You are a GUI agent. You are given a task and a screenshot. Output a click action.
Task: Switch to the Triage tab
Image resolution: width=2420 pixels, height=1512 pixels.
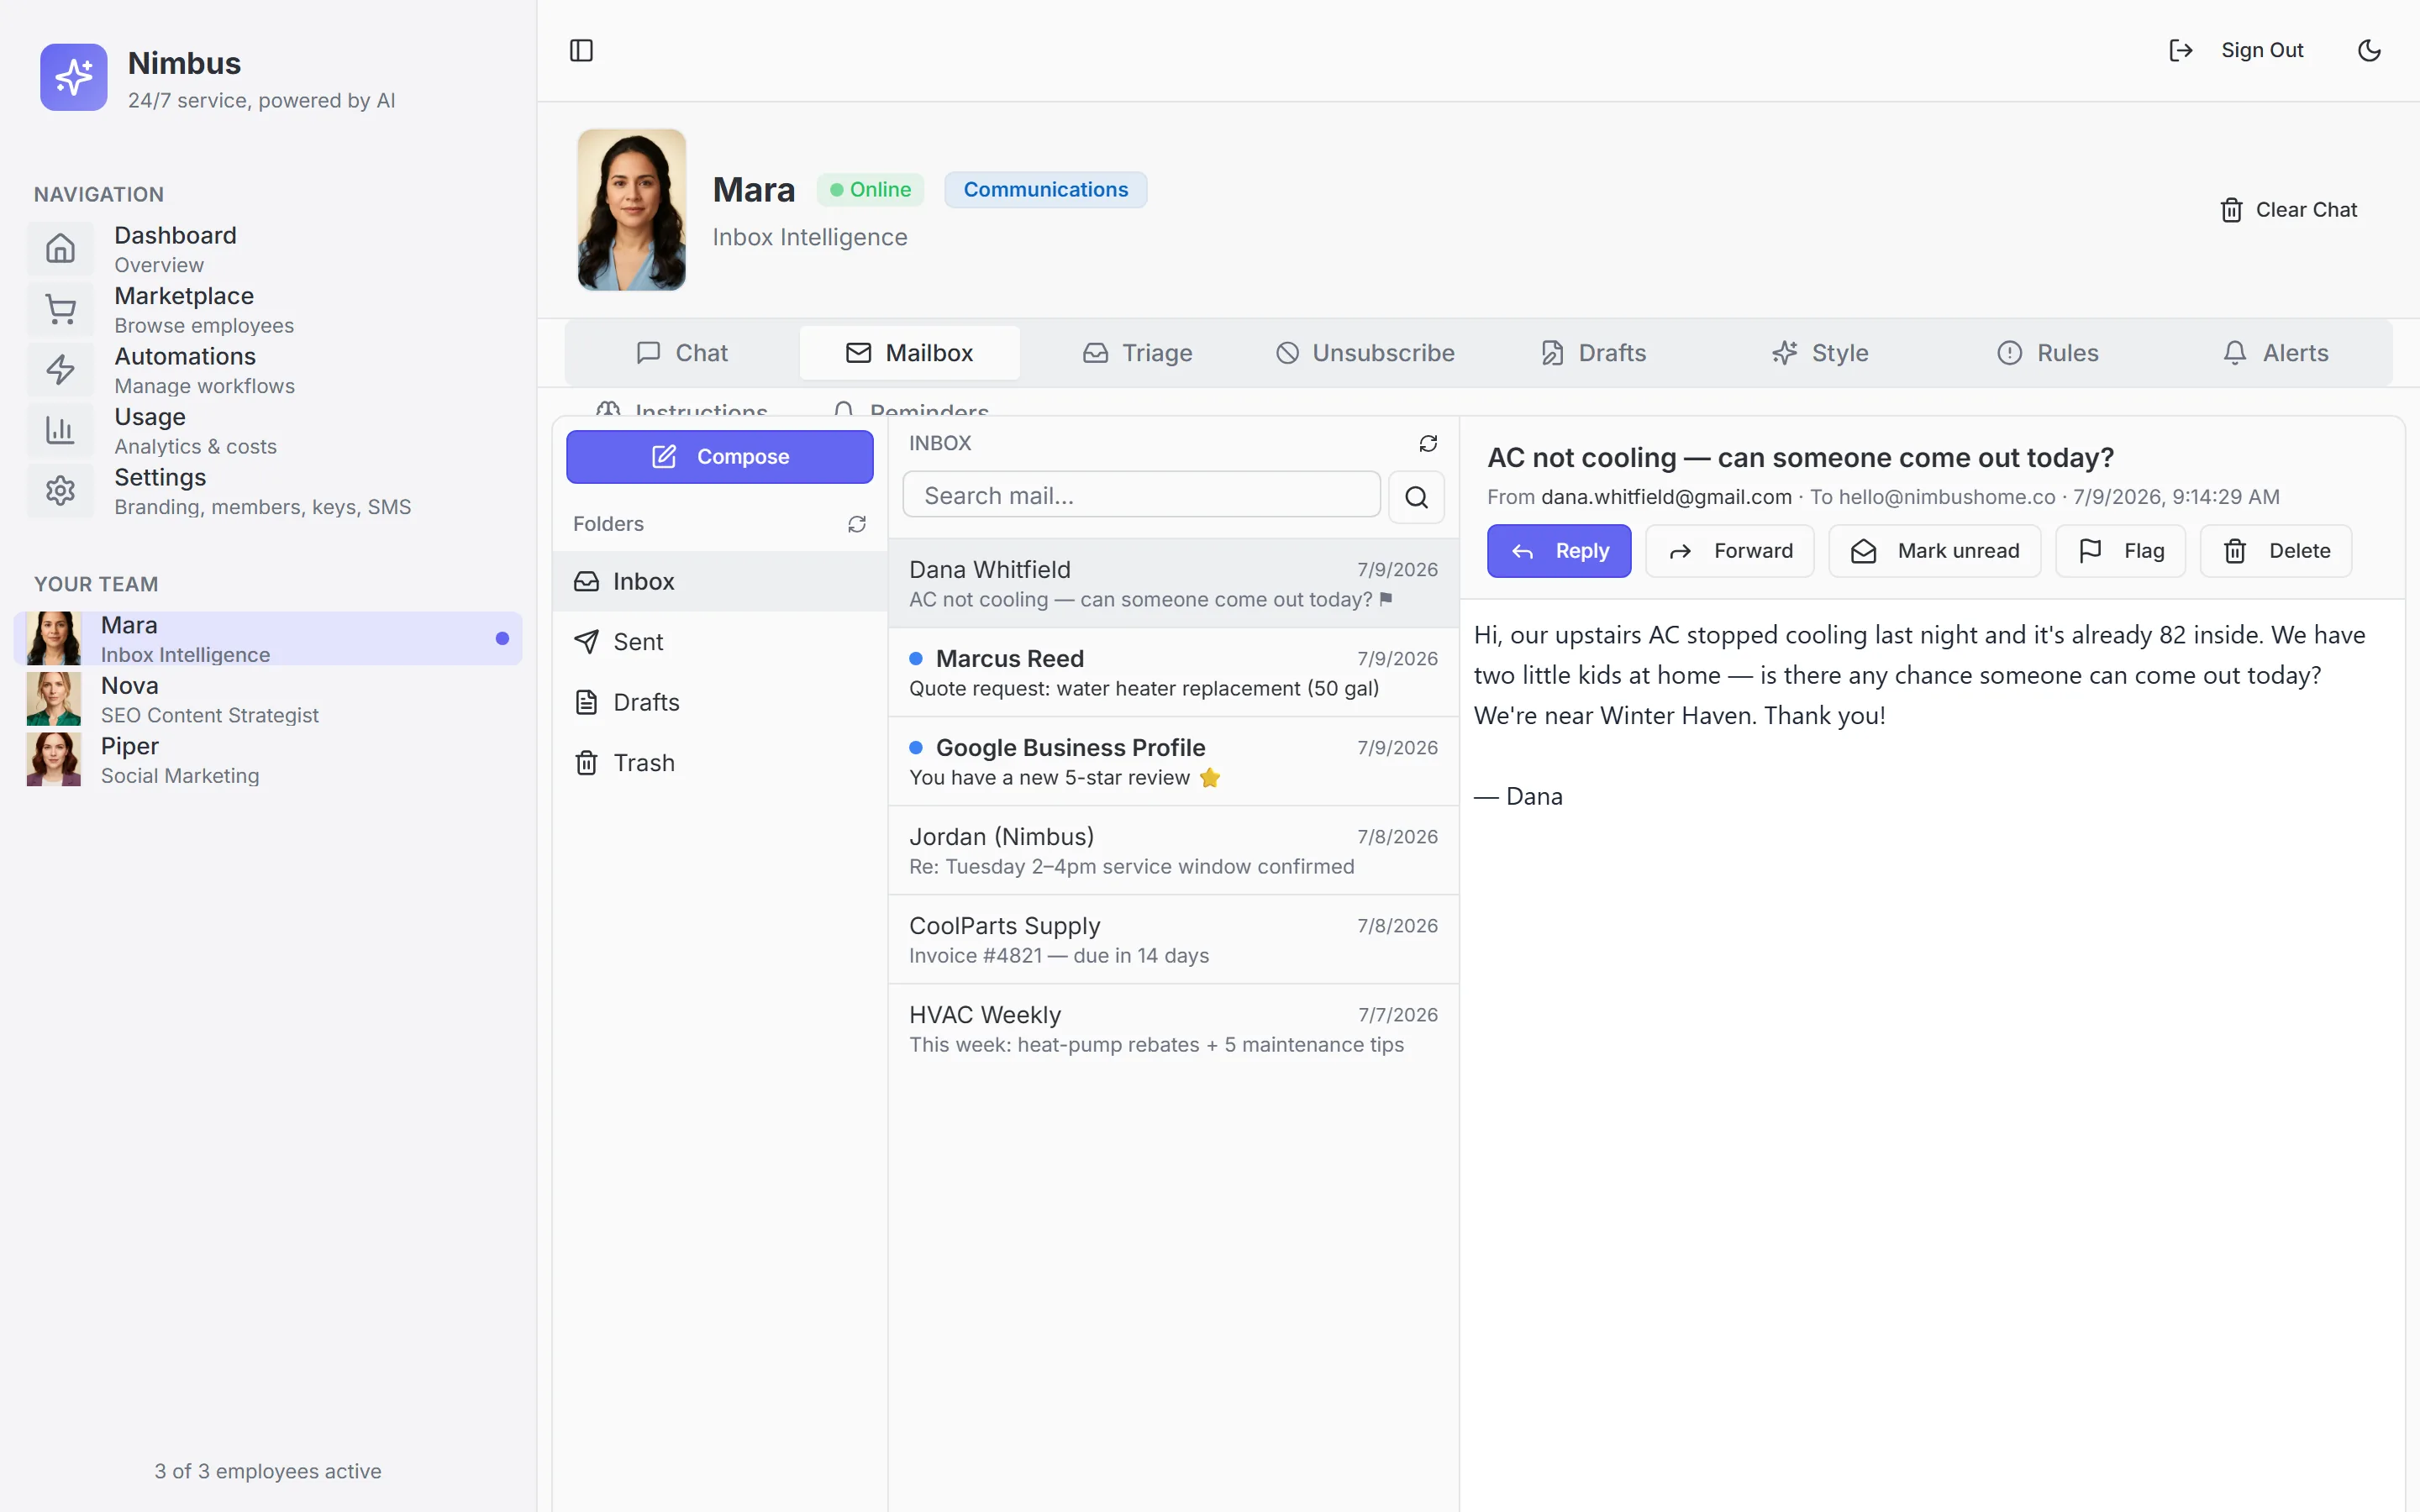1137,353
